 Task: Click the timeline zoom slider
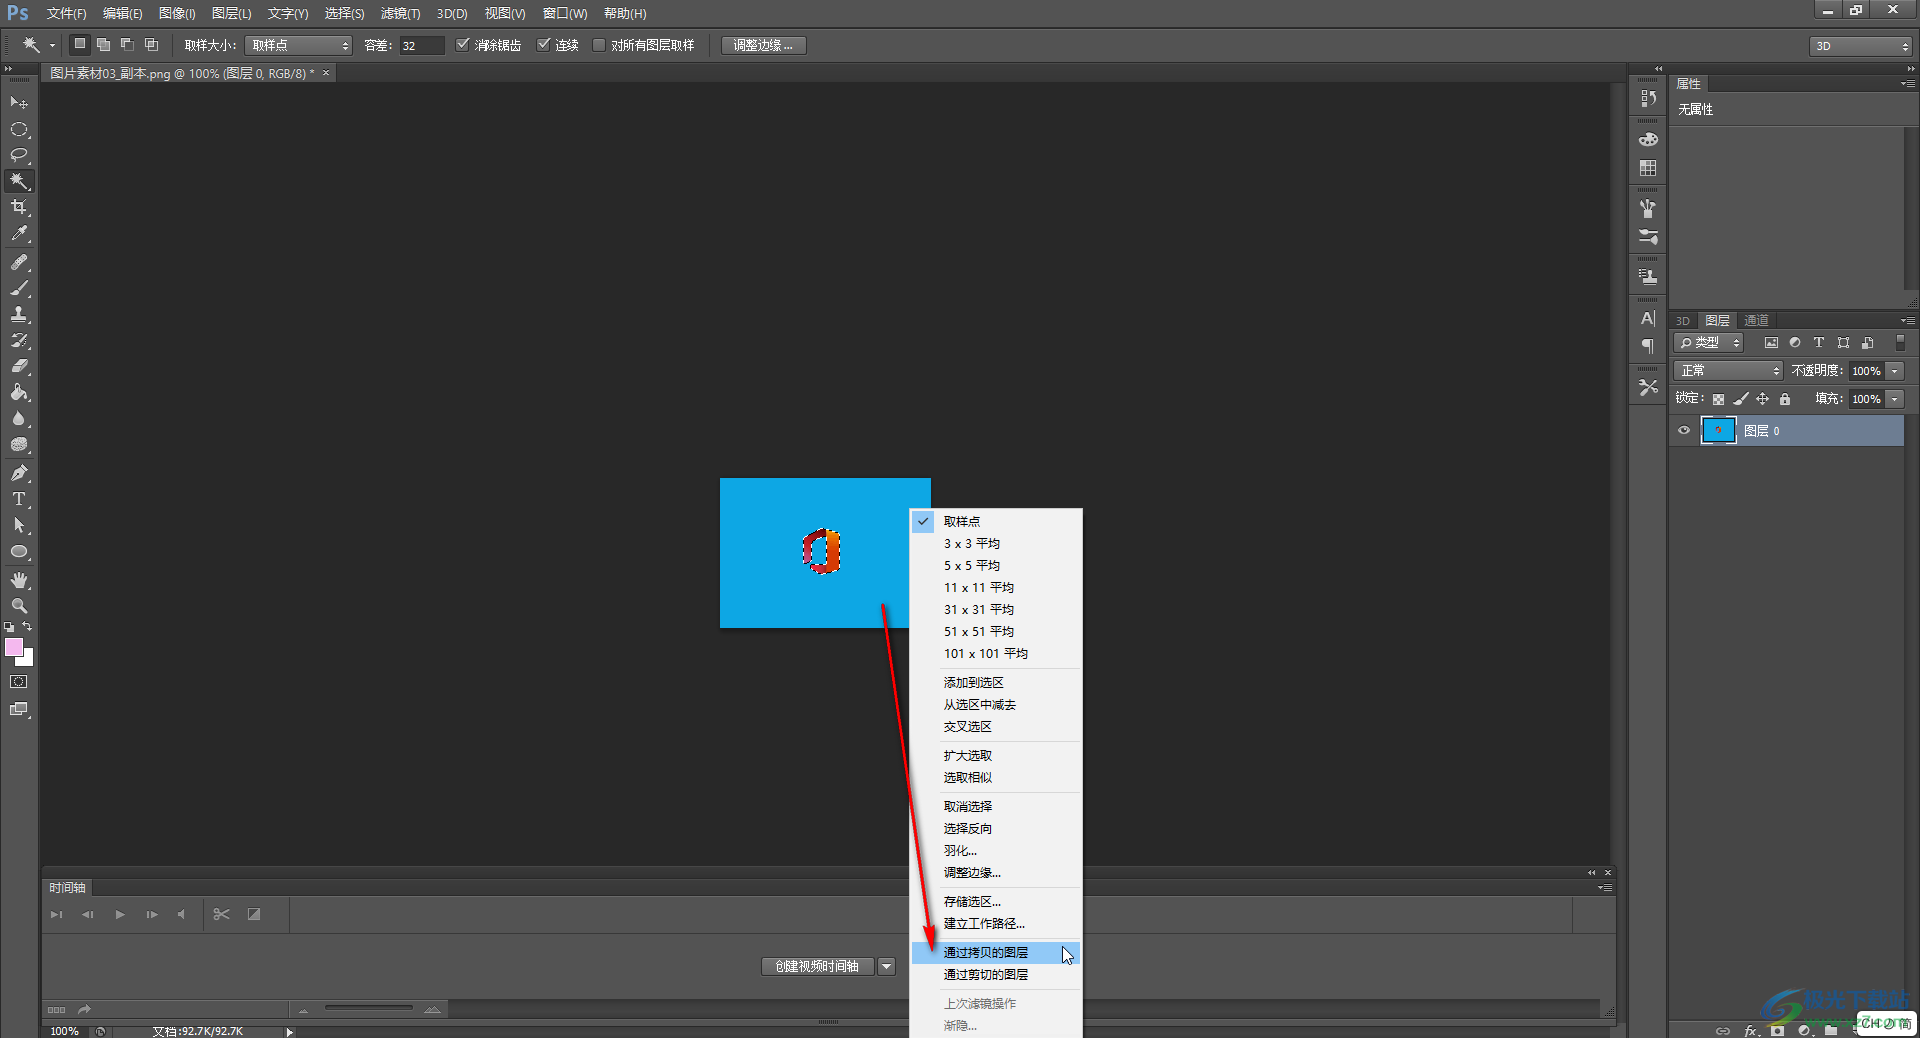(368, 1009)
